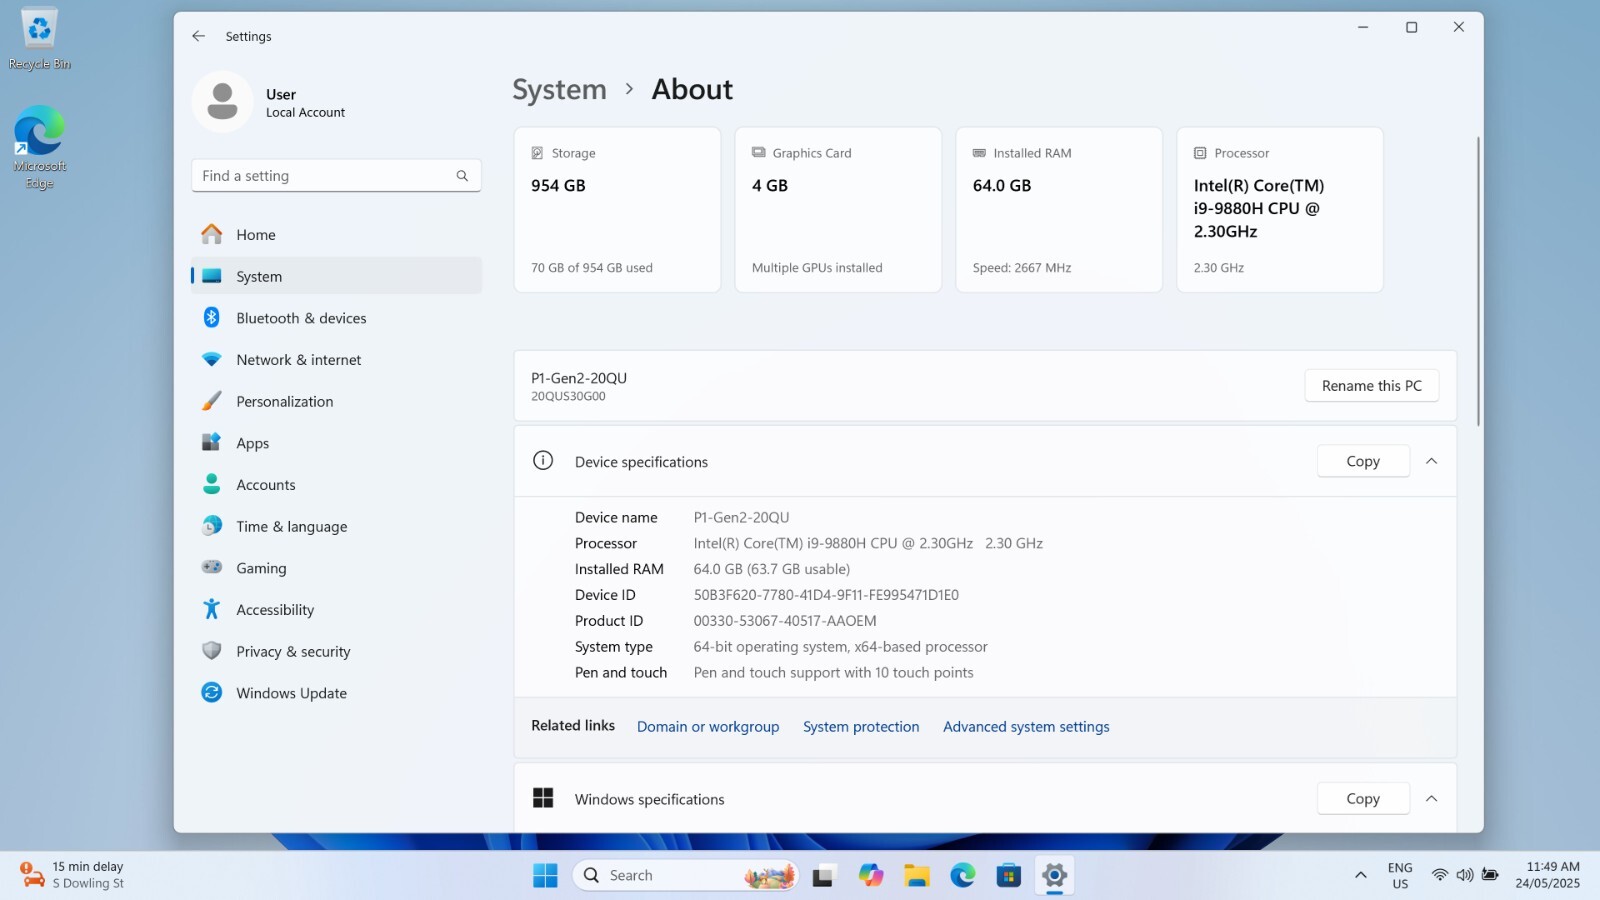Image resolution: width=1600 pixels, height=900 pixels.
Task: Show hidden icons tray chevron
Action: 1361,875
